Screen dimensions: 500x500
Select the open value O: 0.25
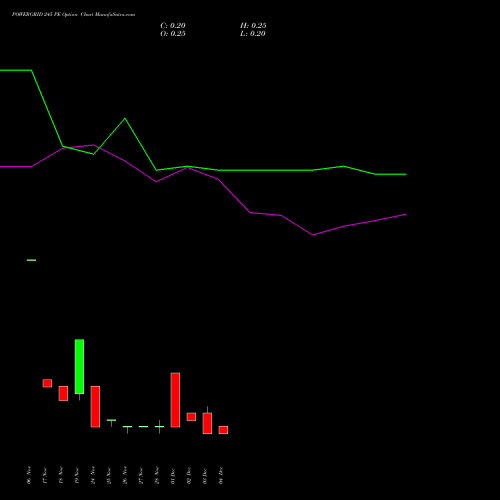point(173,34)
